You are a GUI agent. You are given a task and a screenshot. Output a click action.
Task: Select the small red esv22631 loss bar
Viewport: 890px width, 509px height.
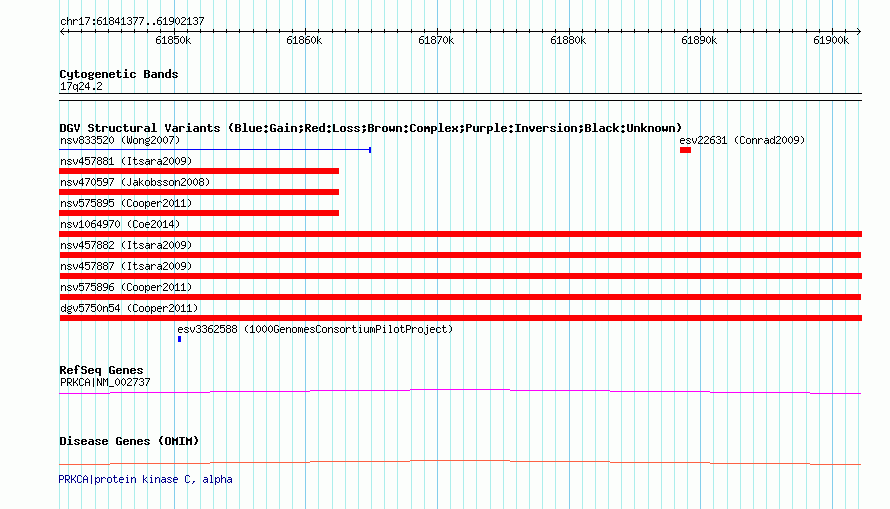coord(685,150)
